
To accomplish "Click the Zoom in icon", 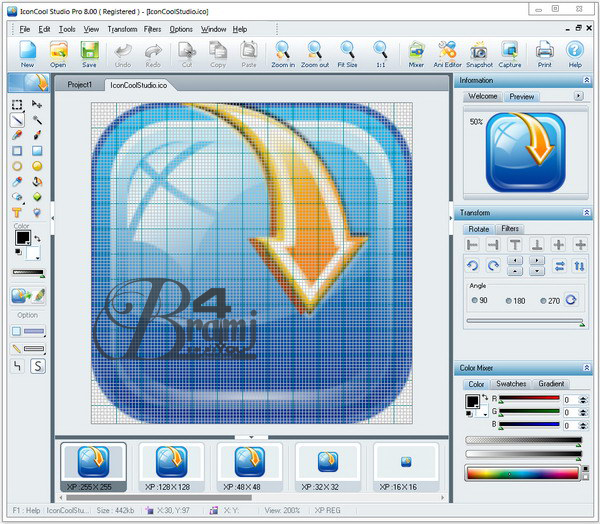I will [x=283, y=52].
